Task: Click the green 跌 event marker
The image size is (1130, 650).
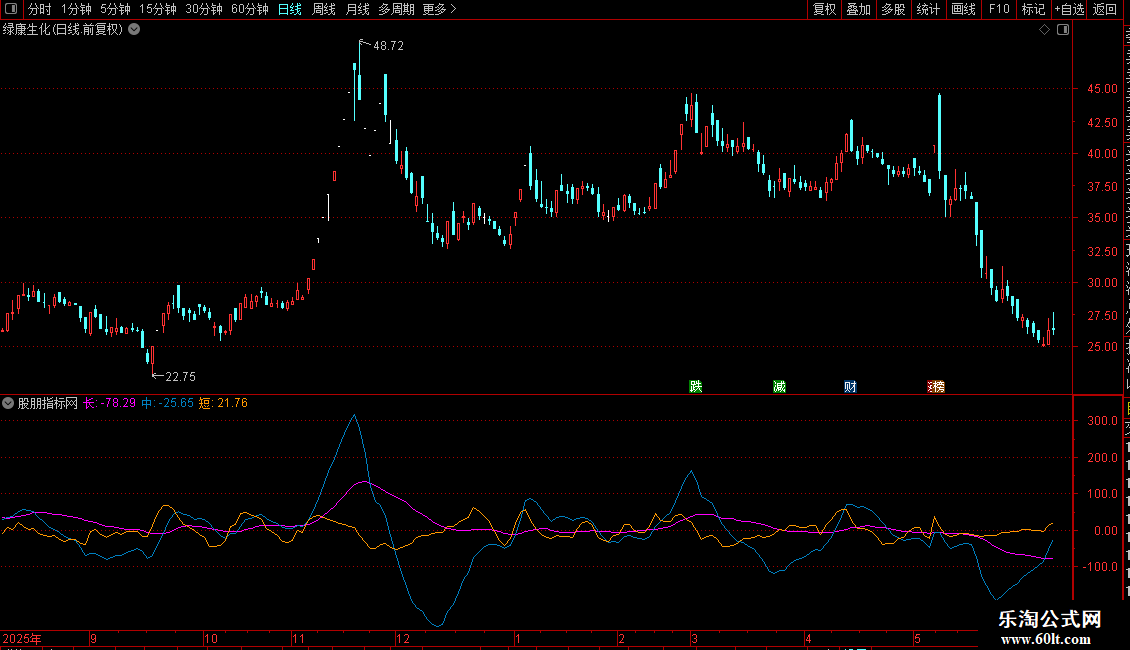Action: click(695, 386)
